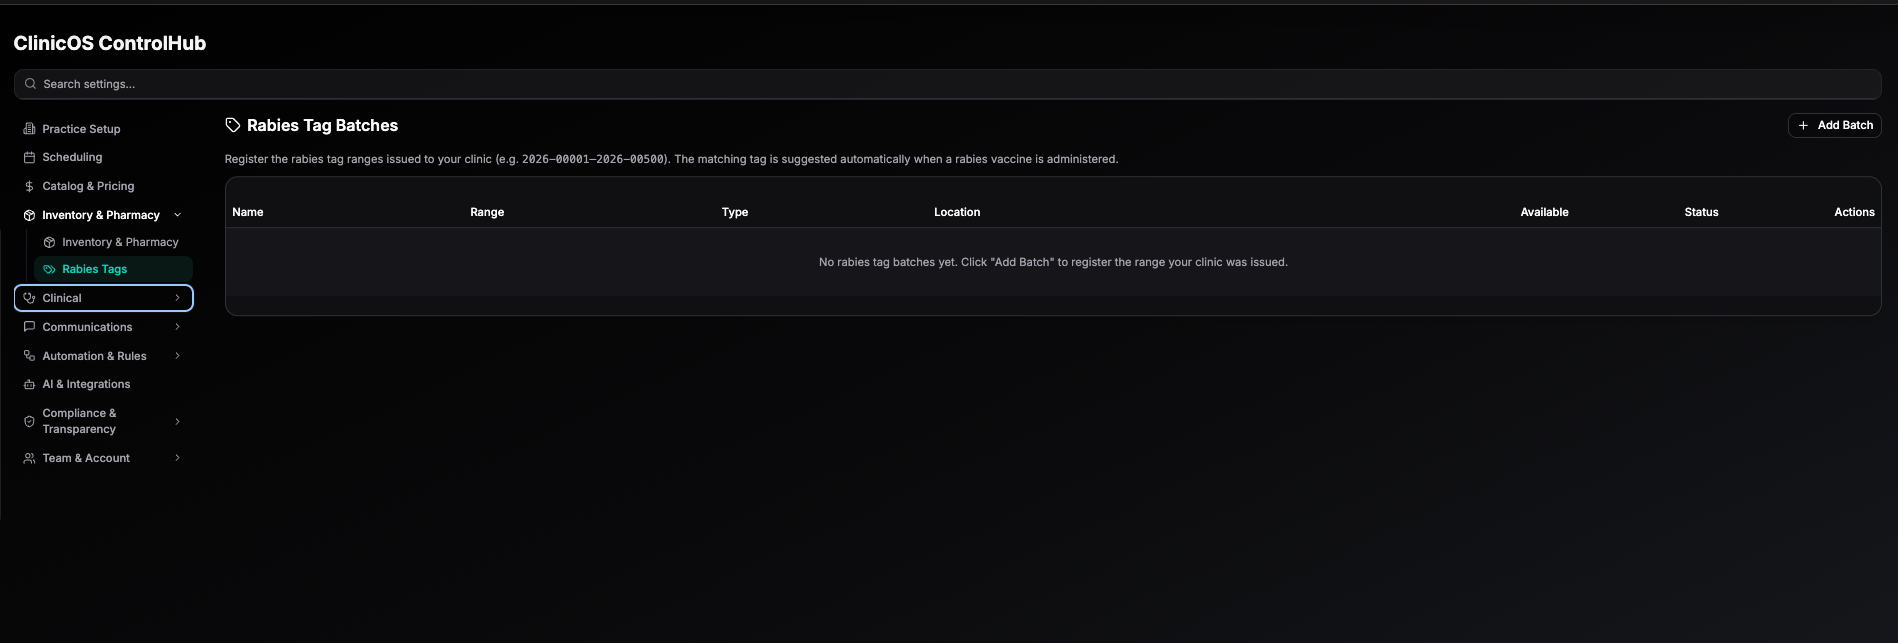Expand the Clinical section chevron
The image size is (1898, 643).
coord(177,298)
